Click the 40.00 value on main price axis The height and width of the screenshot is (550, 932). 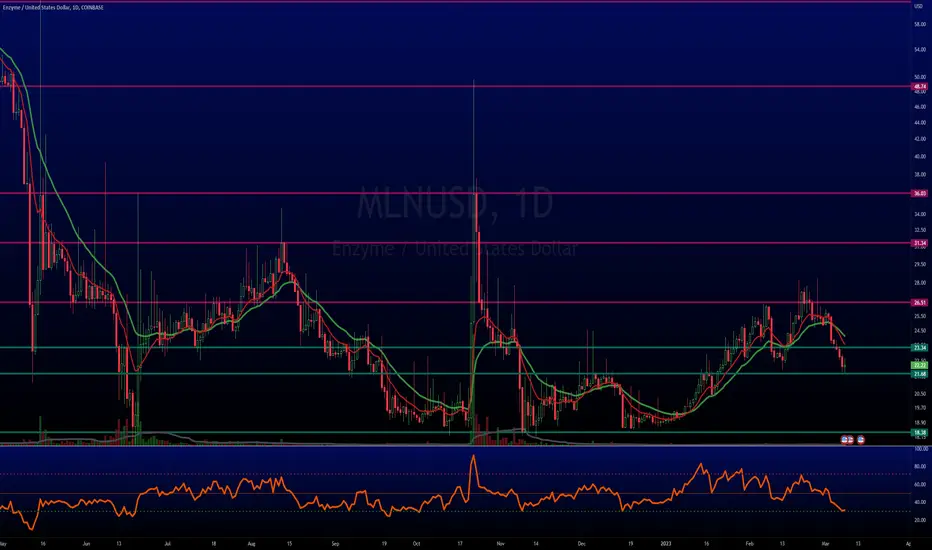[920, 157]
